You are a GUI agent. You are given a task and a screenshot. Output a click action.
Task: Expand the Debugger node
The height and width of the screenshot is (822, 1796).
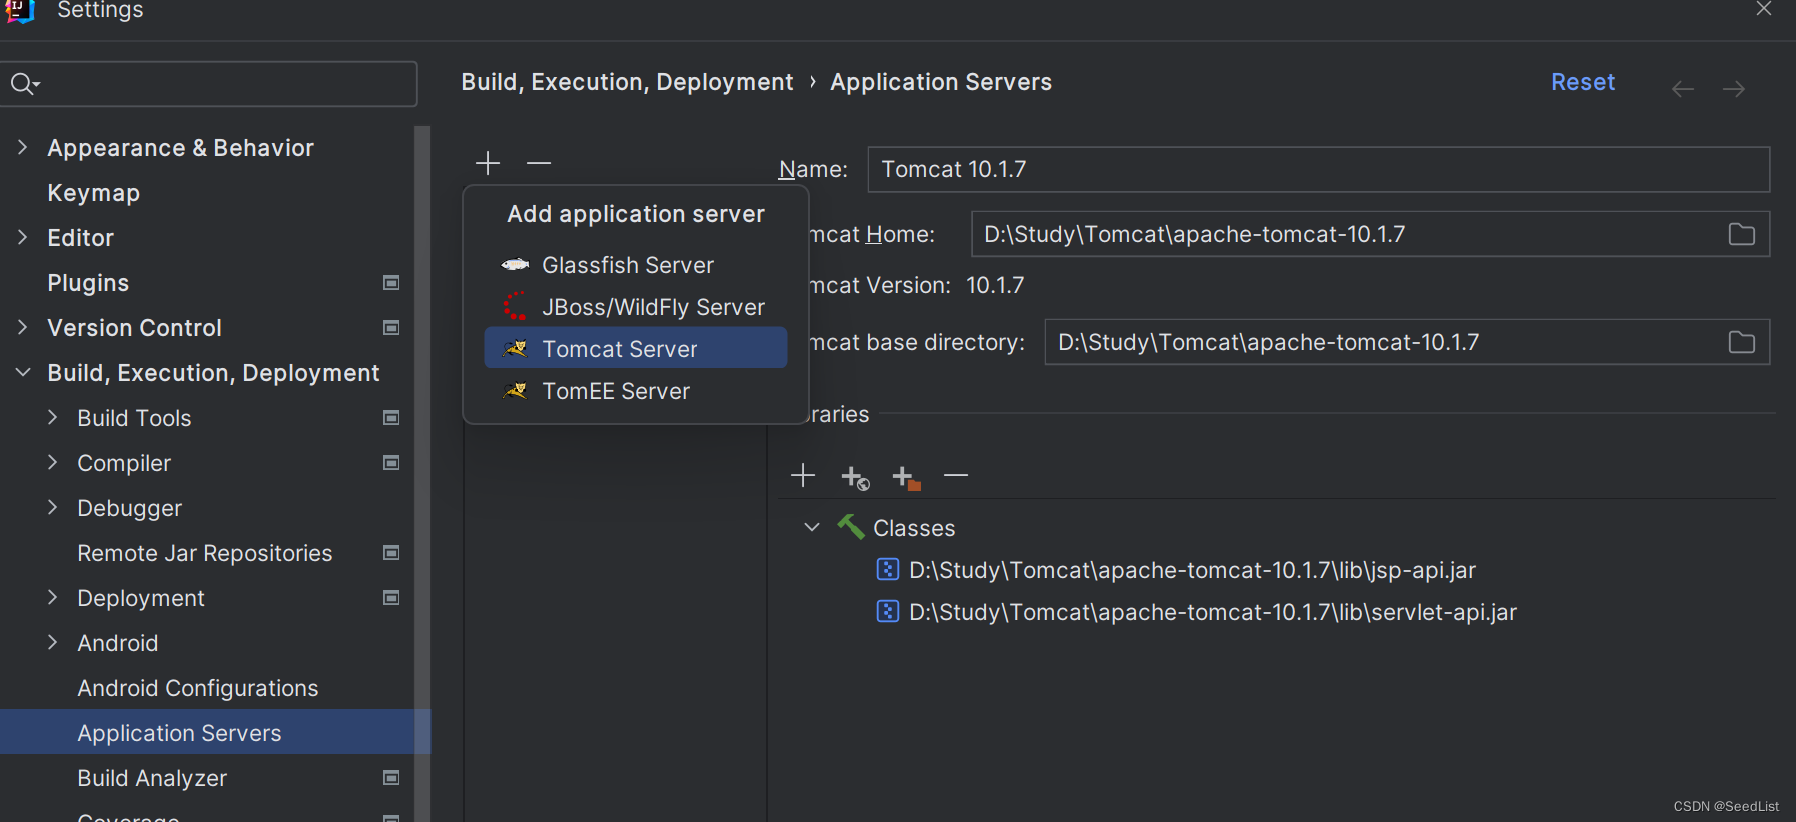coord(52,507)
